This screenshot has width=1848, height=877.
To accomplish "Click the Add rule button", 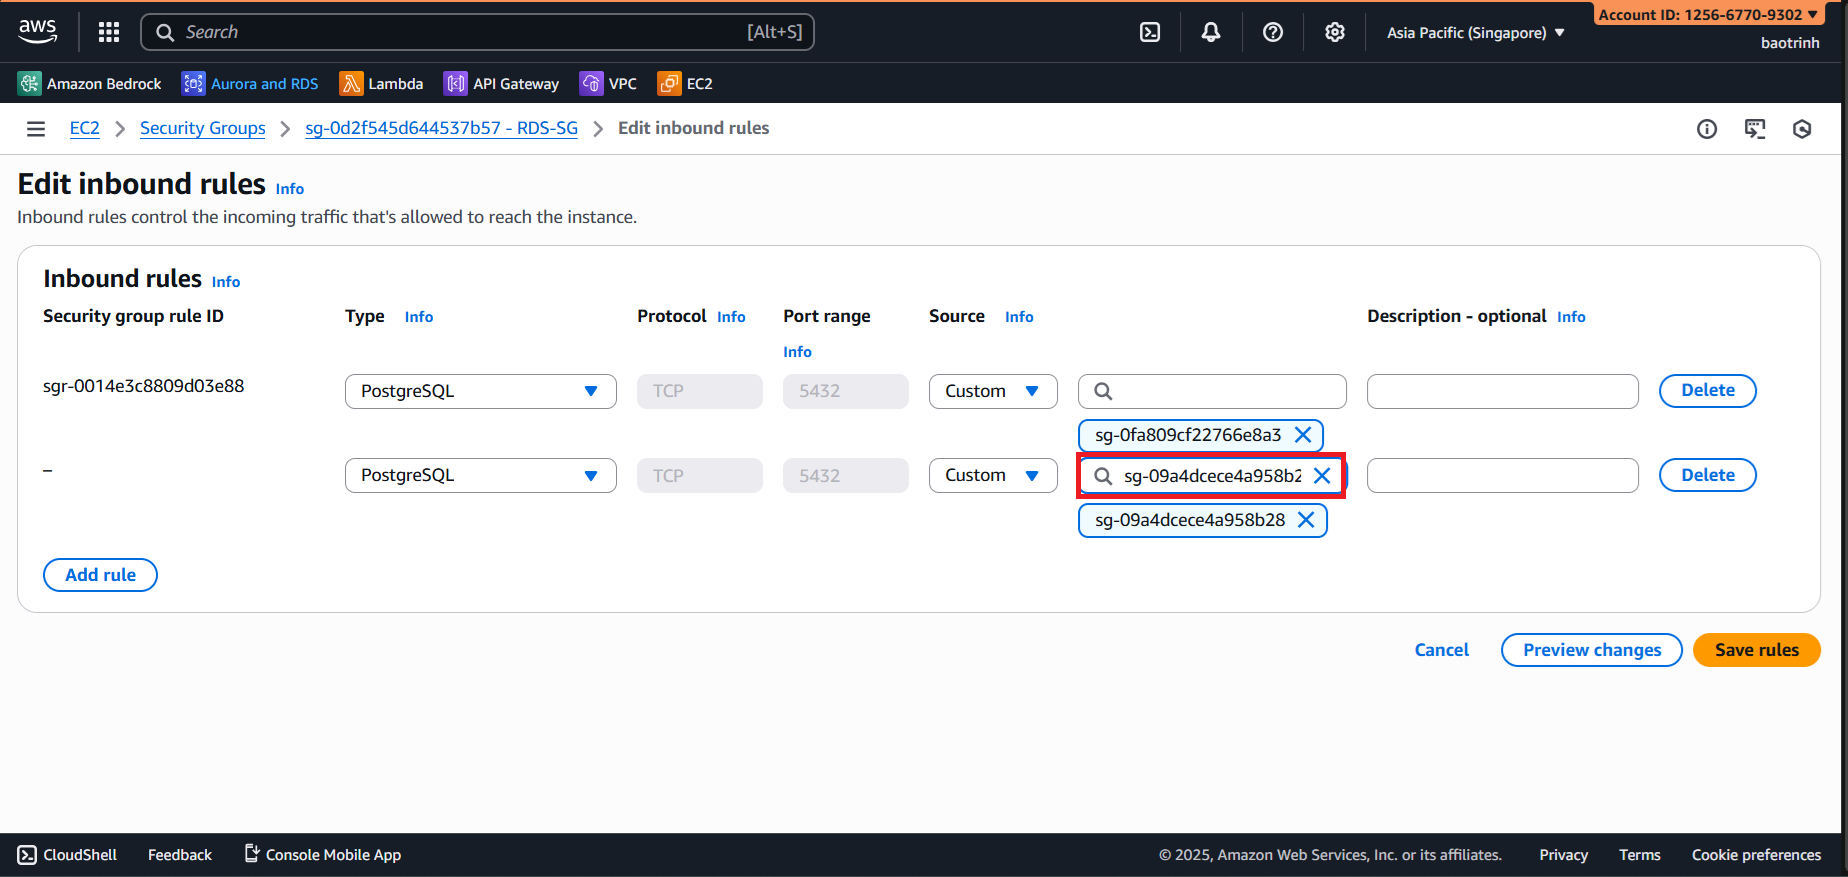I will (x=100, y=575).
